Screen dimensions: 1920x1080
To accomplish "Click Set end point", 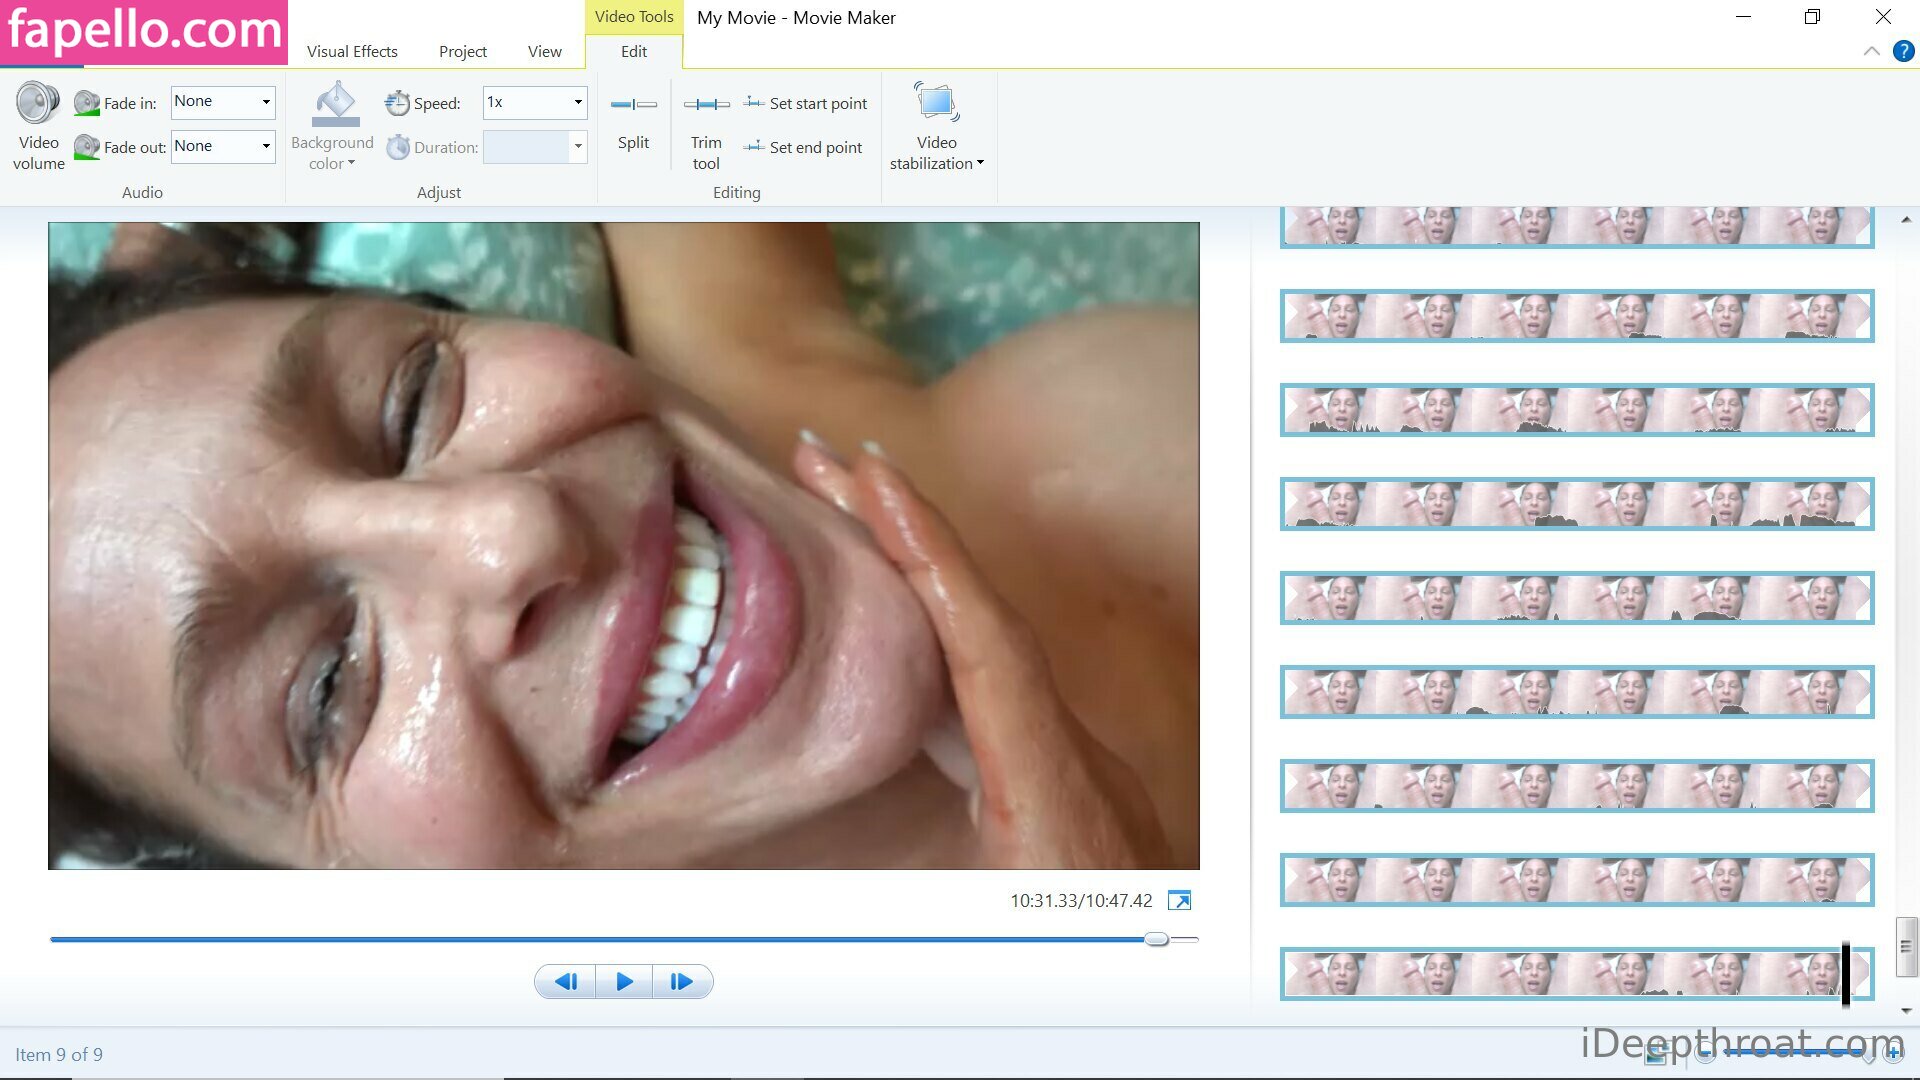I will coord(803,147).
